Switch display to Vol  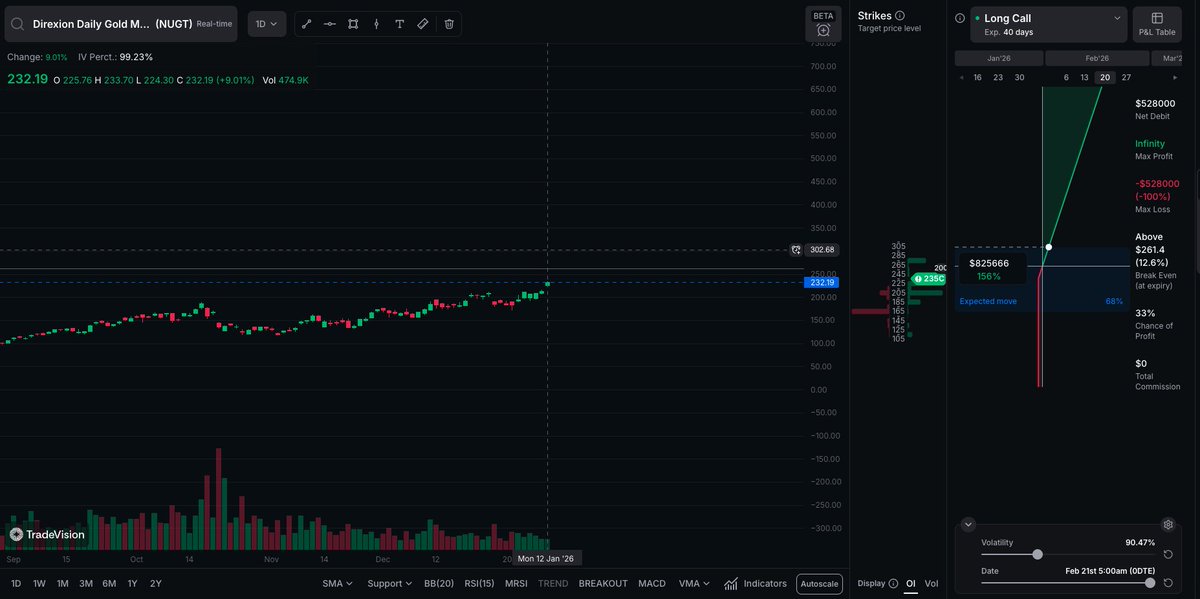pos(931,583)
